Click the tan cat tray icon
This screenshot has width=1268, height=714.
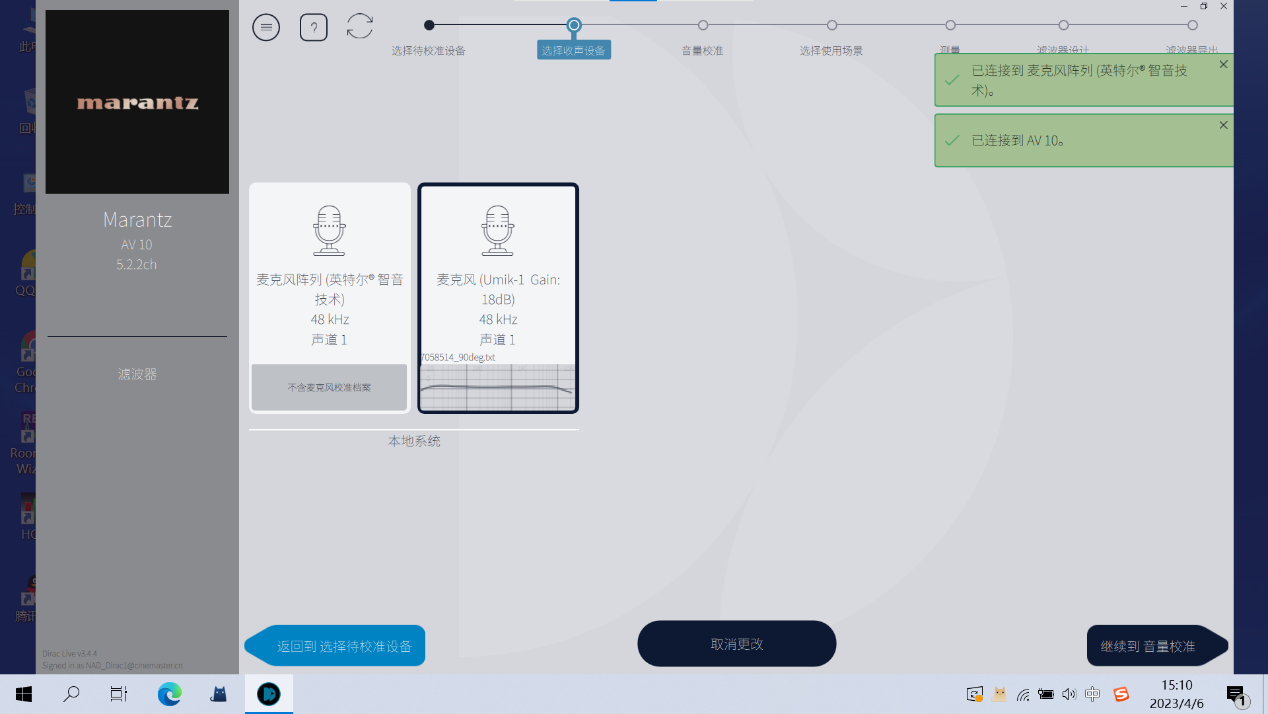coord(999,694)
